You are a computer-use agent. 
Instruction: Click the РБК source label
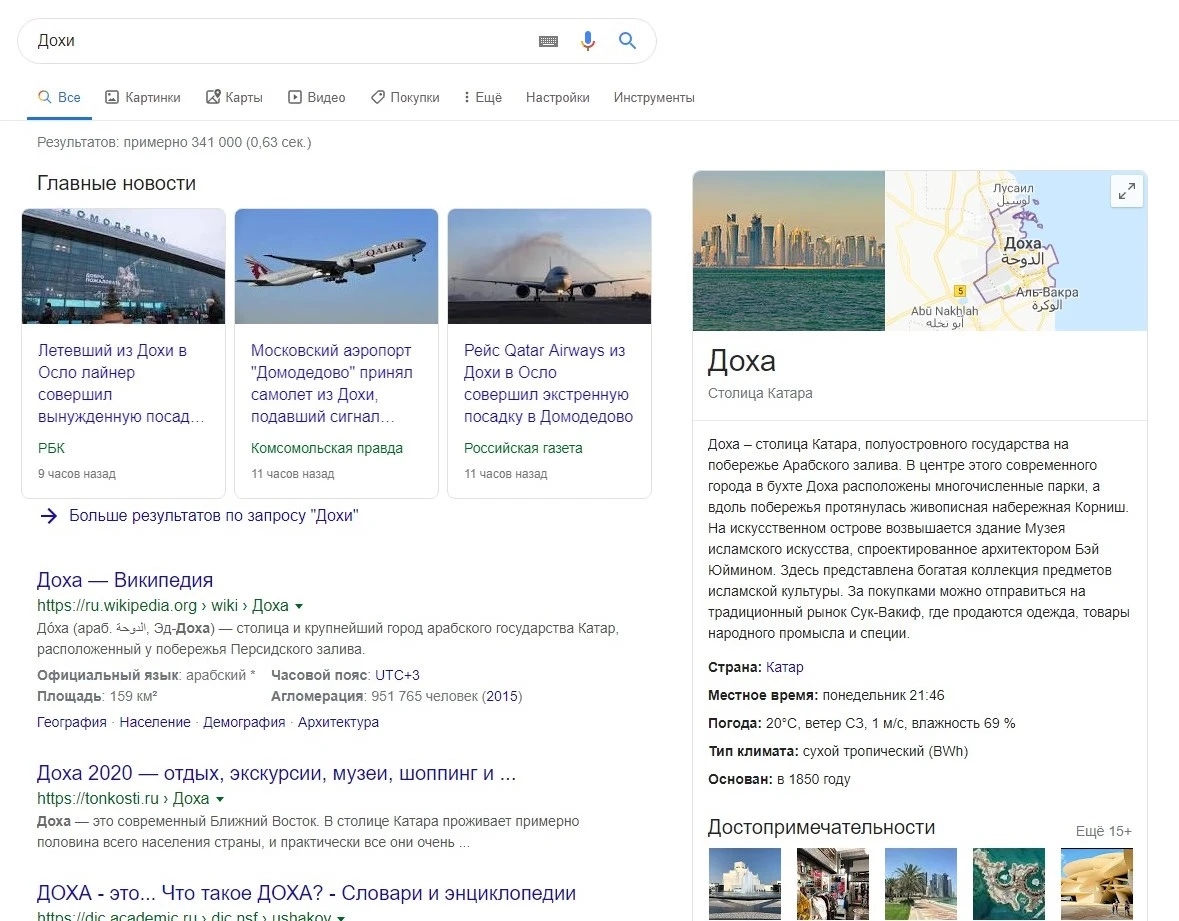[51, 448]
